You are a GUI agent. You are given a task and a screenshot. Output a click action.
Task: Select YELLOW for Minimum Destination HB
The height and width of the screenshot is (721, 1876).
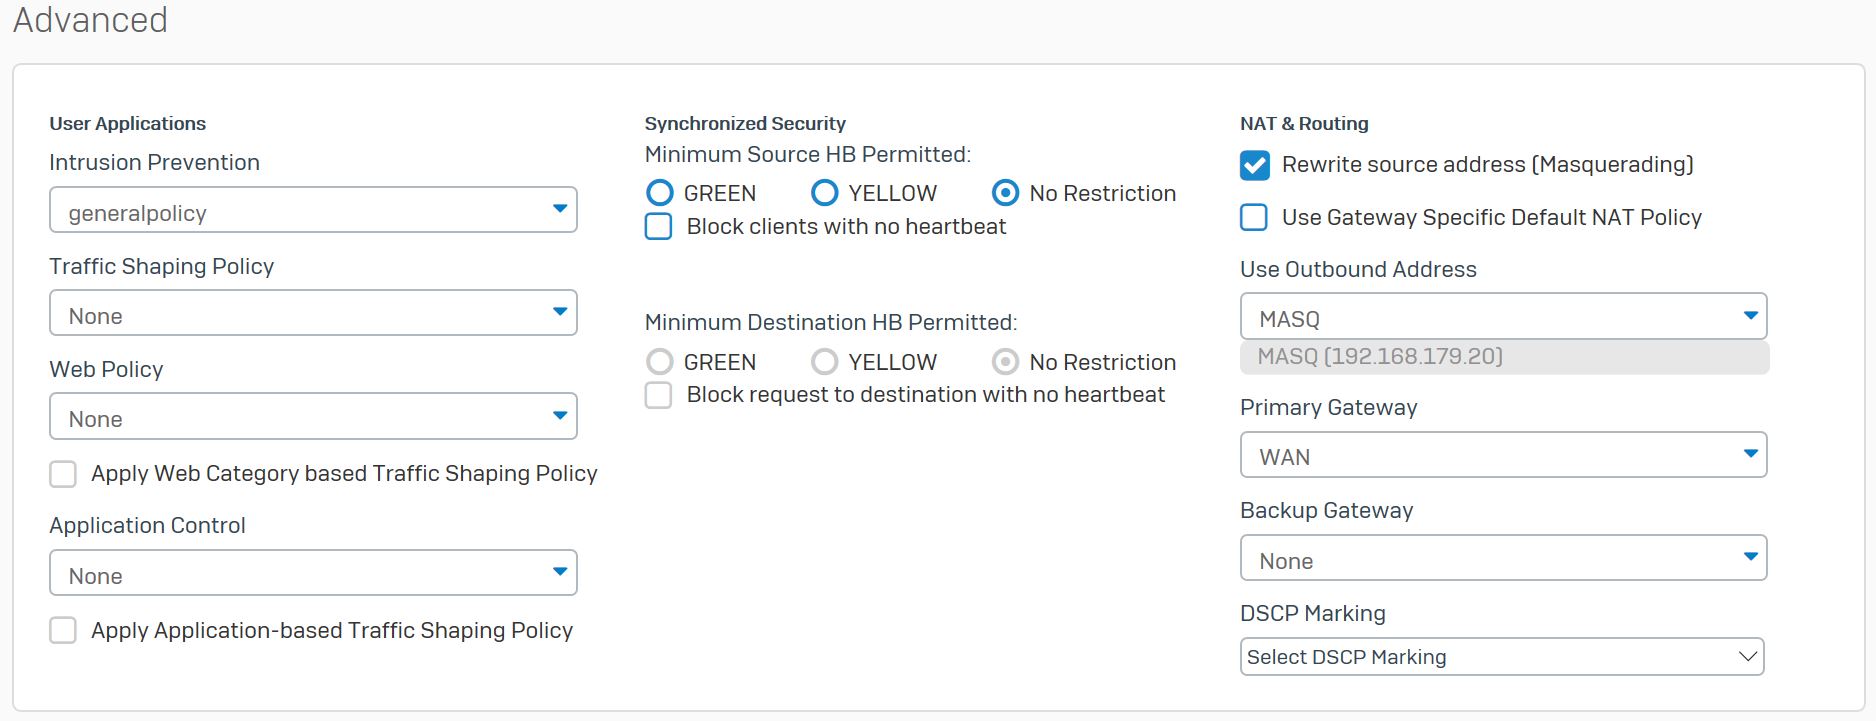point(825,361)
